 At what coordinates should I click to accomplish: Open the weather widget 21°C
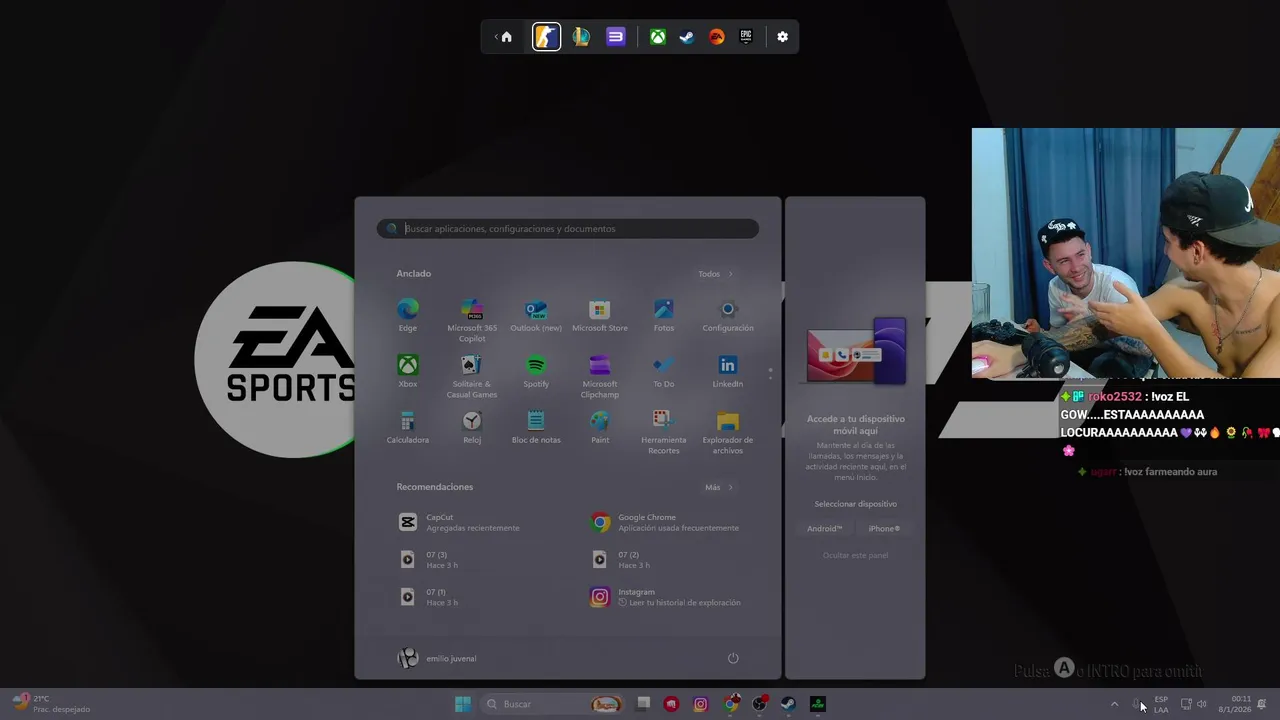point(50,704)
